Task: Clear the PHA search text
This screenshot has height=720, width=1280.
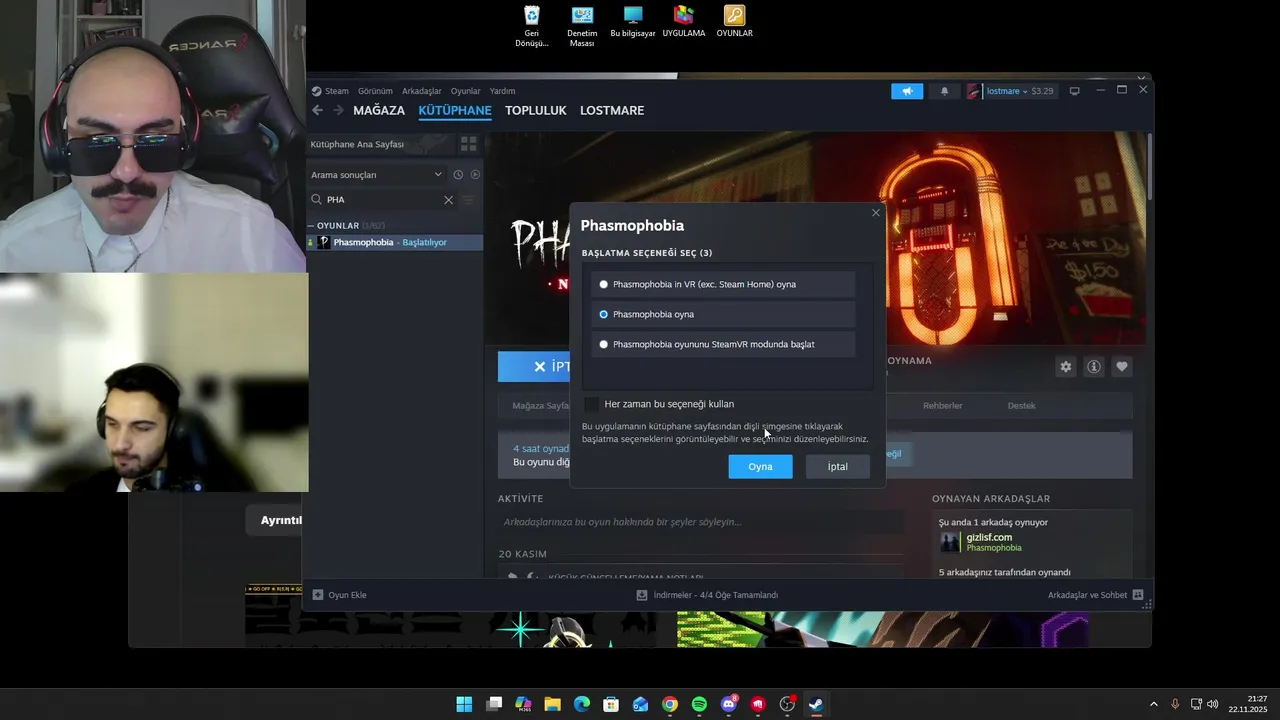Action: point(448,200)
